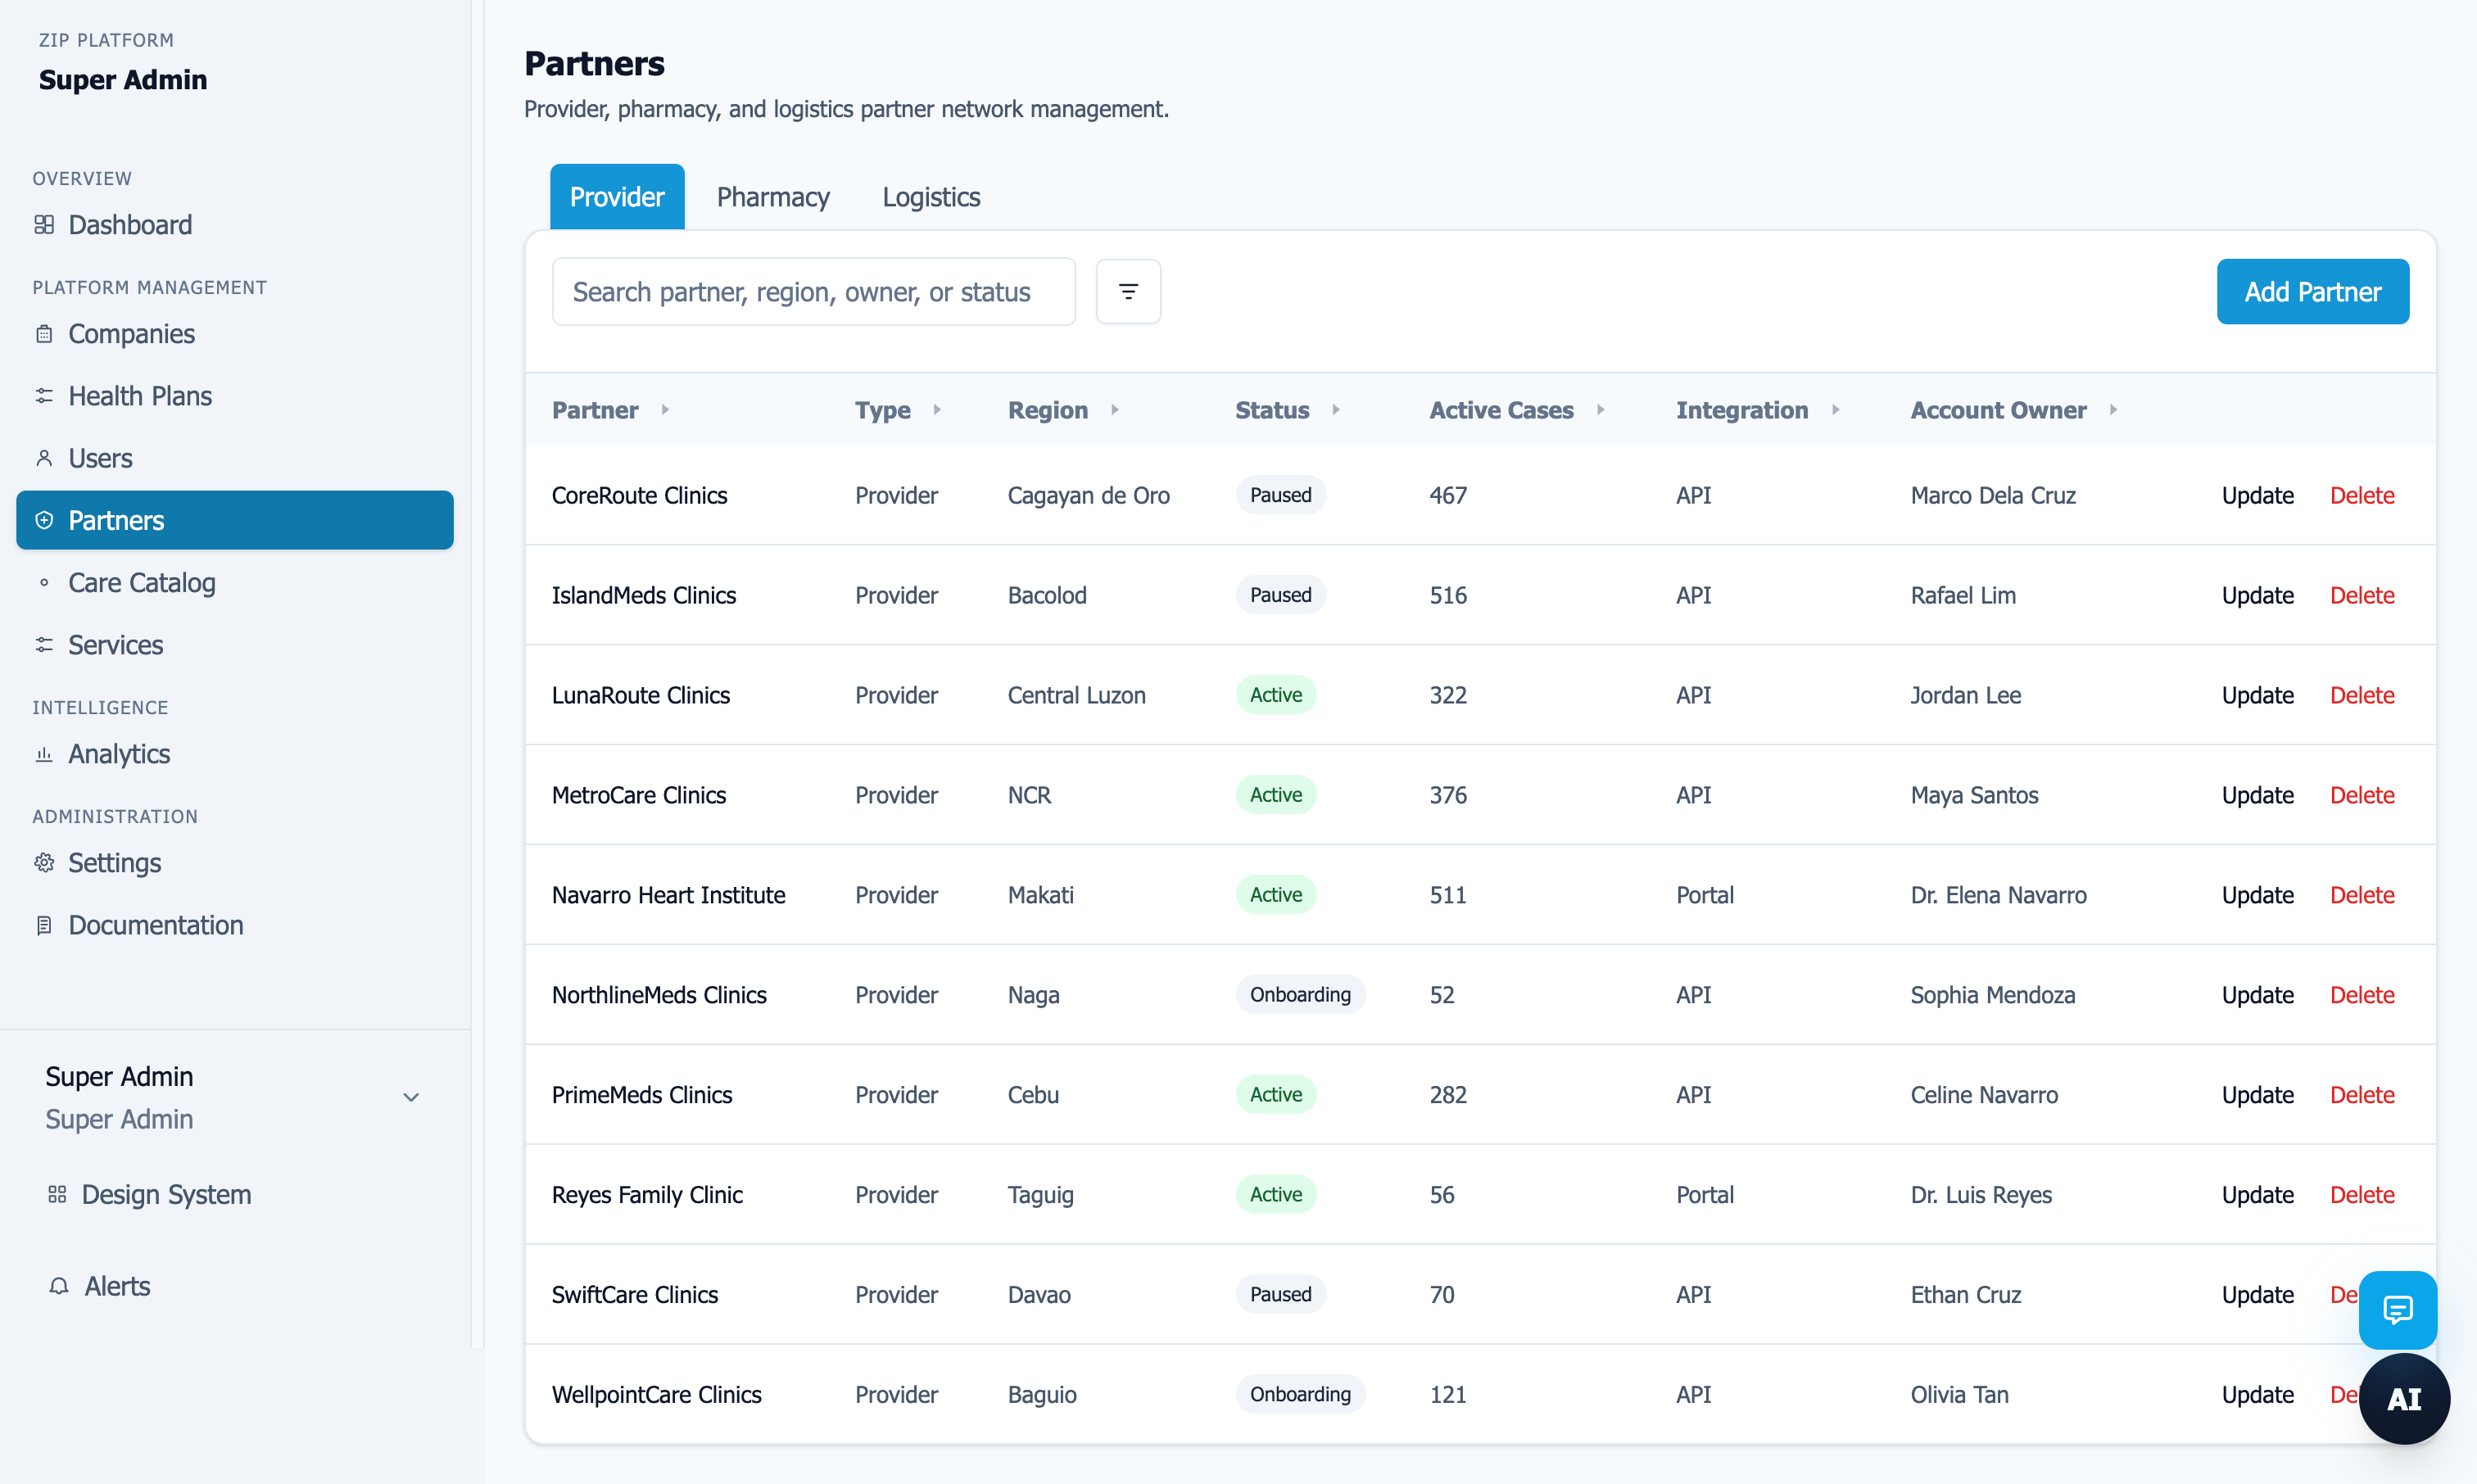This screenshot has width=2477, height=1484.
Task: Click the Design System grid icon
Action: click(x=57, y=1194)
